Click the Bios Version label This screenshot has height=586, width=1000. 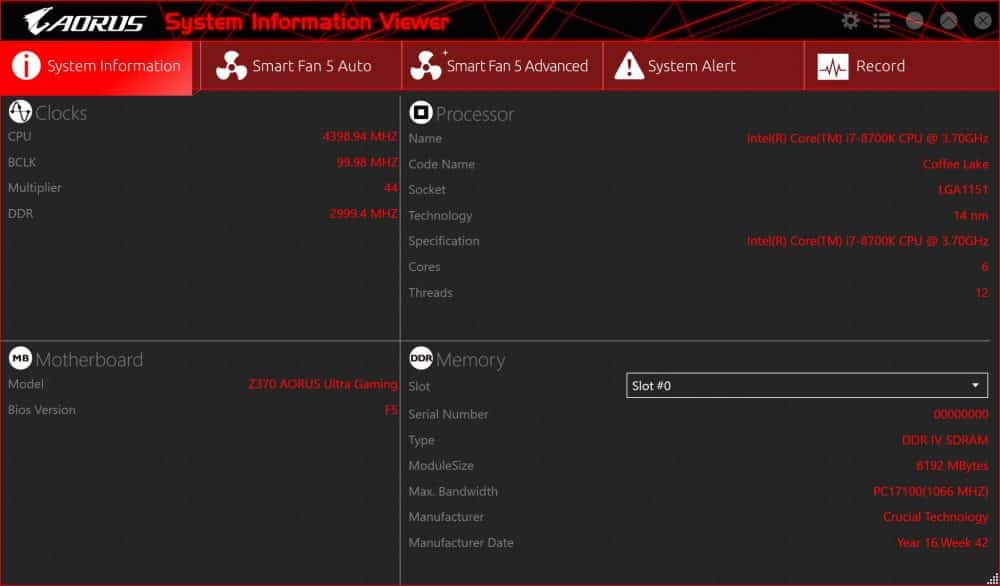(41, 410)
